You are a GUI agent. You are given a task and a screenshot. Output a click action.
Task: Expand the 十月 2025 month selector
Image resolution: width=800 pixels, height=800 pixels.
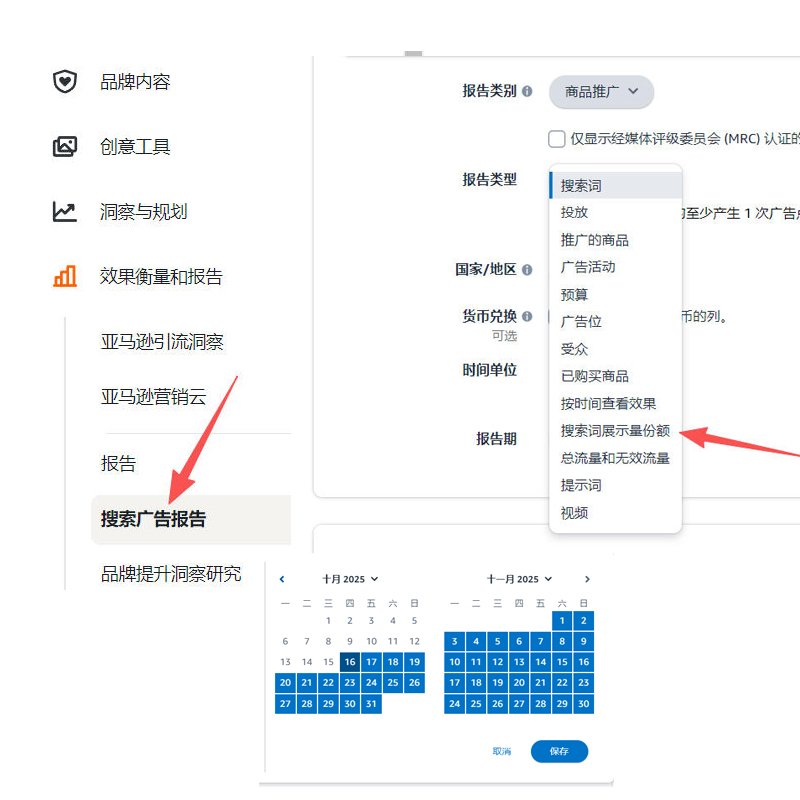(350, 579)
